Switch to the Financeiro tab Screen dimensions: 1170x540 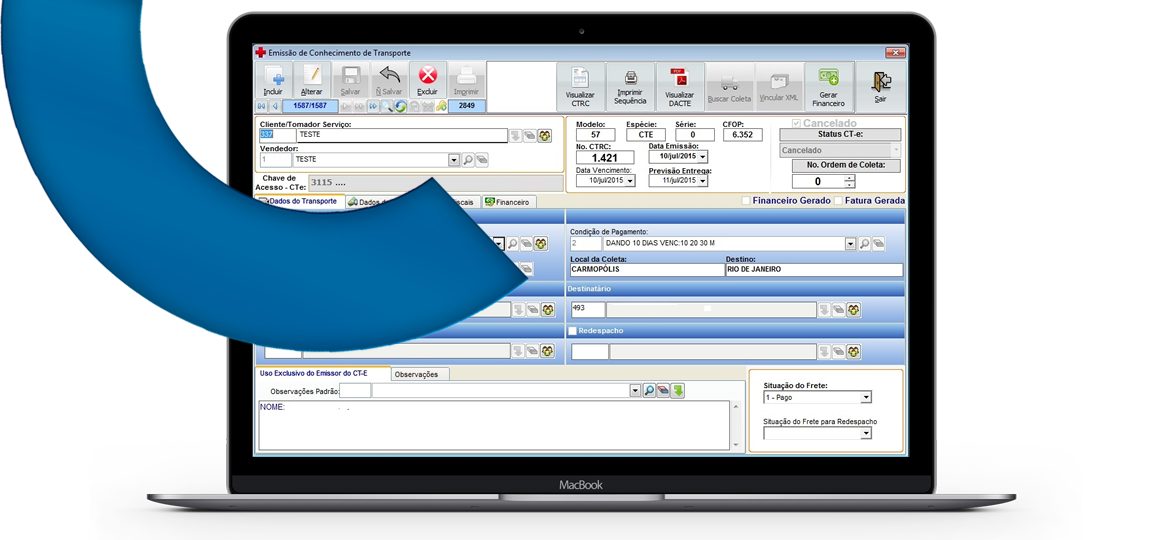508,202
